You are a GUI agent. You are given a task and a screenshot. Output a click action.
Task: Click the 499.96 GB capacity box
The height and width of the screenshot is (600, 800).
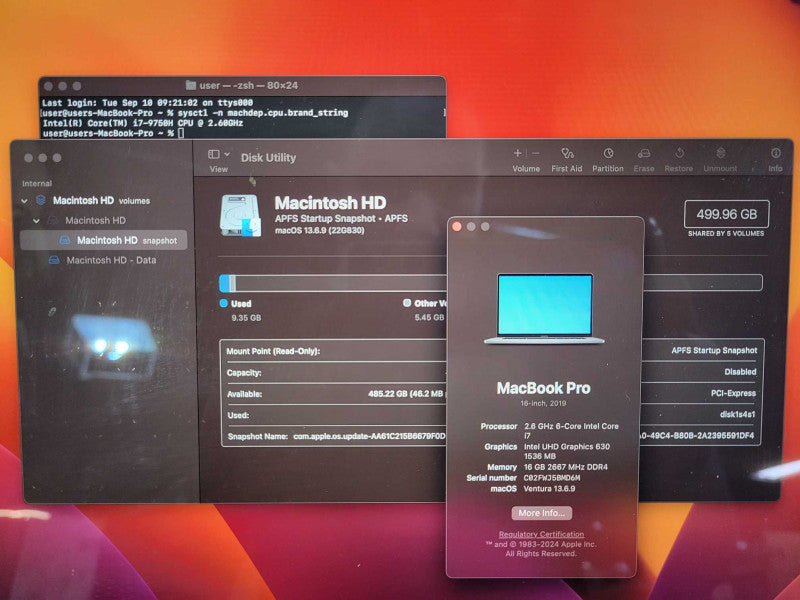pos(727,214)
